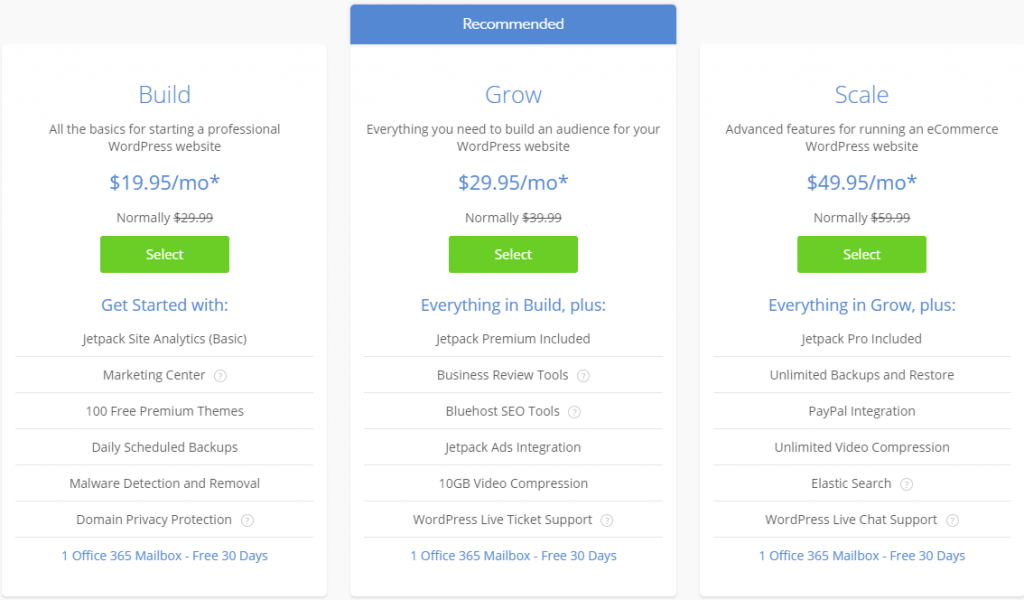
Task: Select the Scale plan
Action: 861,254
